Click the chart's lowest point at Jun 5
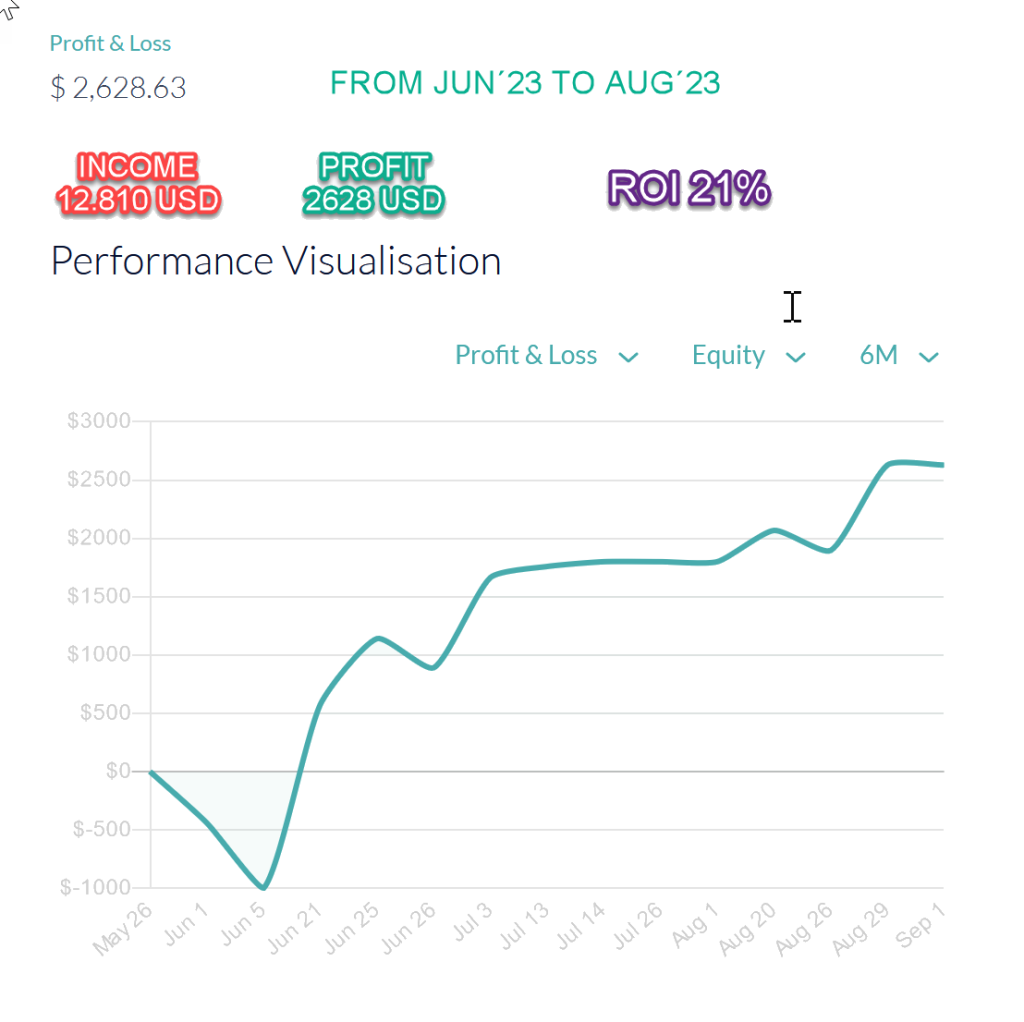Screen dimensions: 1024x1022 click(x=263, y=887)
